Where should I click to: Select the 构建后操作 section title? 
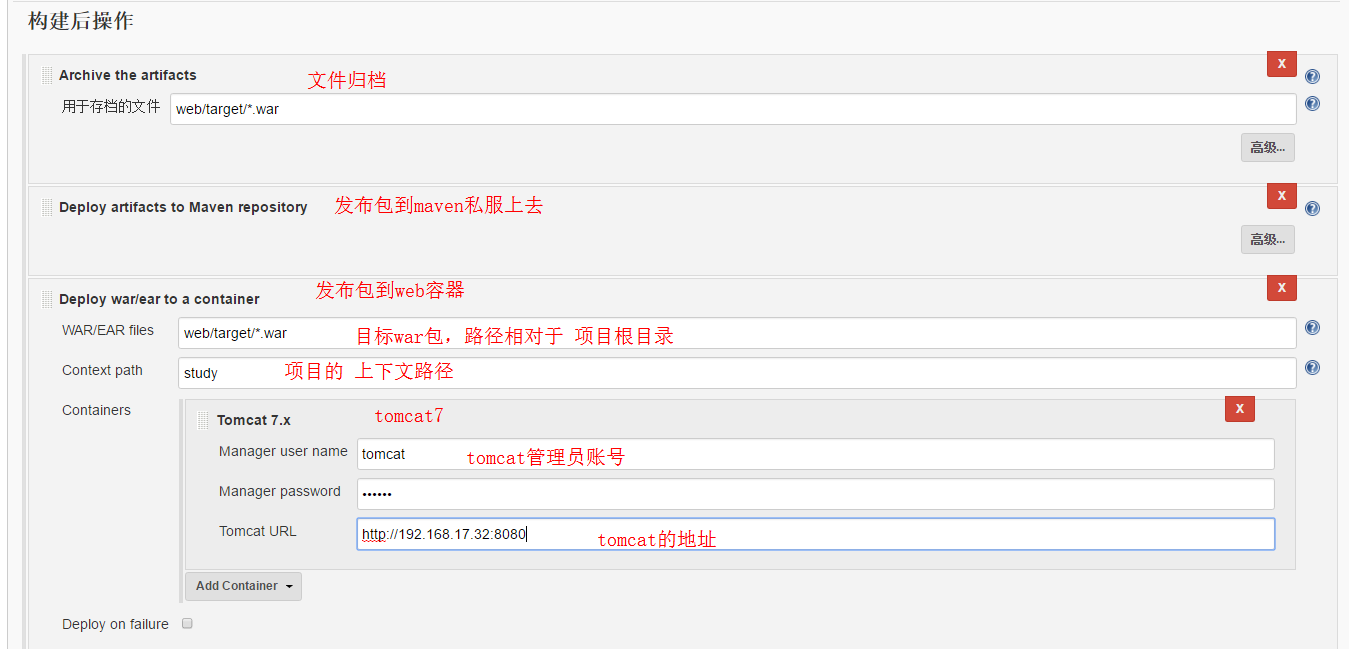(x=81, y=21)
